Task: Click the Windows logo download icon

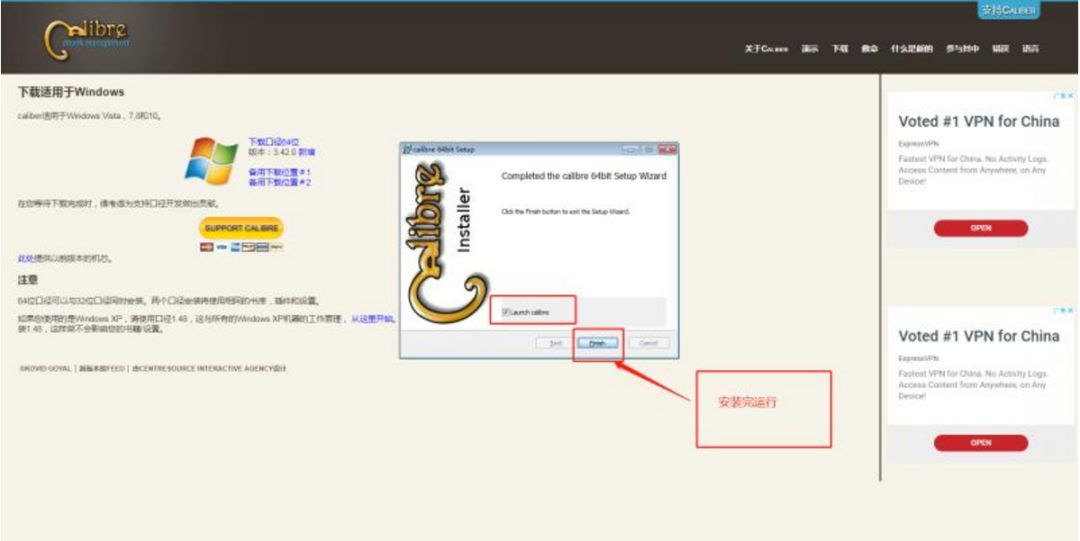Action: pos(211,161)
